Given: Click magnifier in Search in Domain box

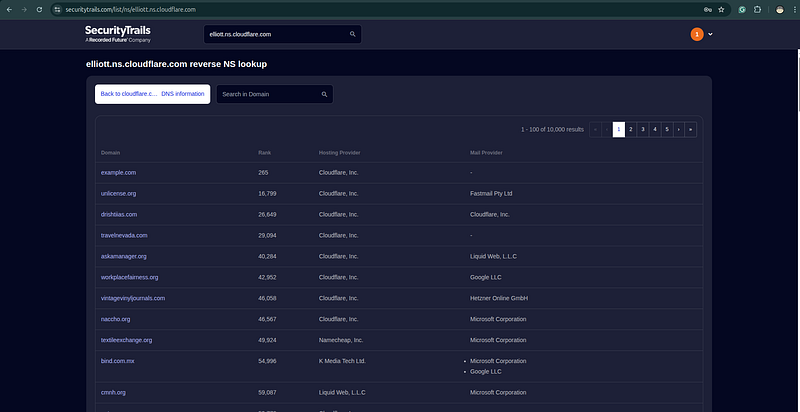Looking at the screenshot, I should point(324,94).
